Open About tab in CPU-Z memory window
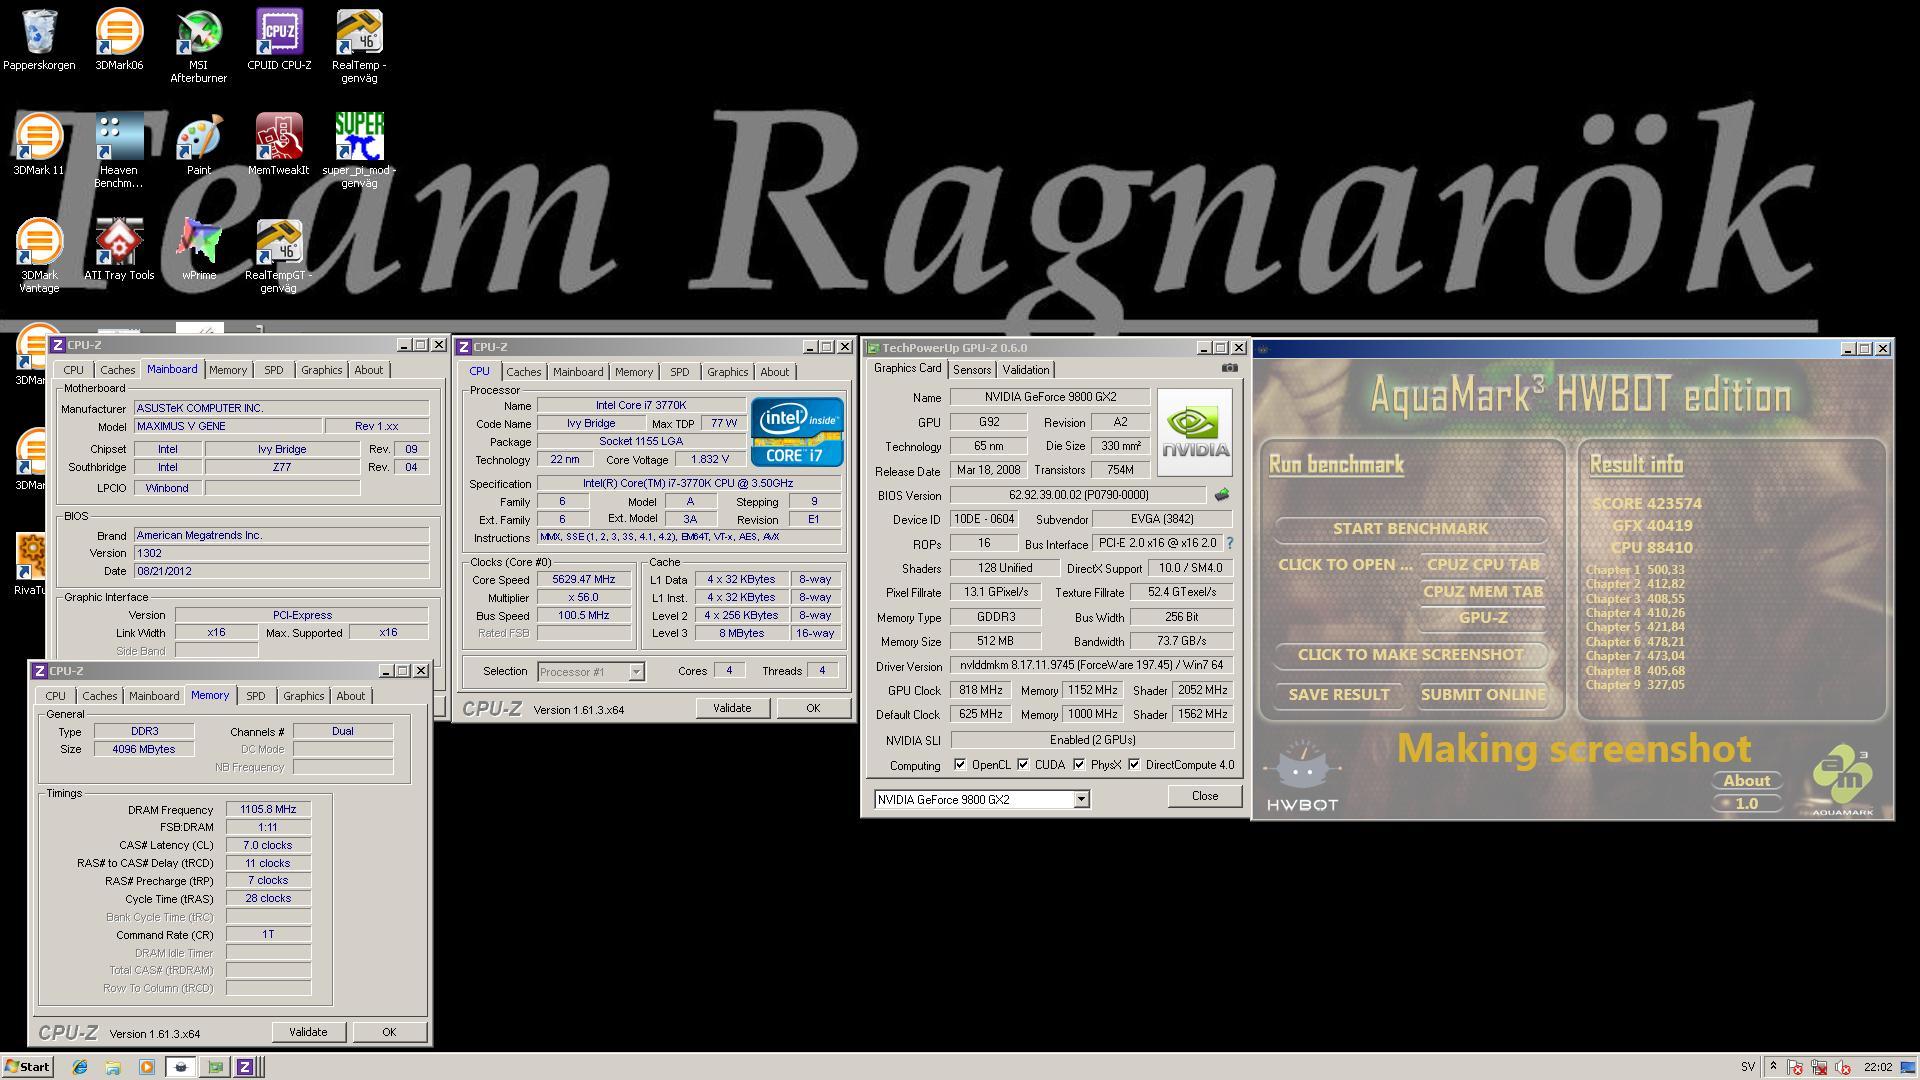Image resolution: width=1920 pixels, height=1080 pixels. point(350,696)
